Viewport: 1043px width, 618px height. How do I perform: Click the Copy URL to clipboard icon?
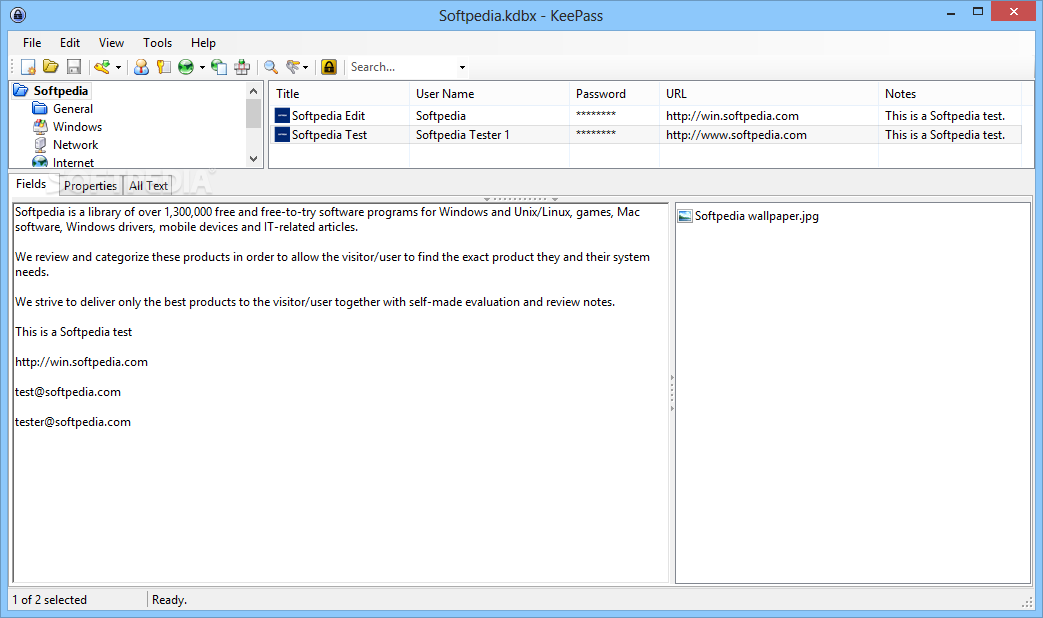(x=219, y=67)
